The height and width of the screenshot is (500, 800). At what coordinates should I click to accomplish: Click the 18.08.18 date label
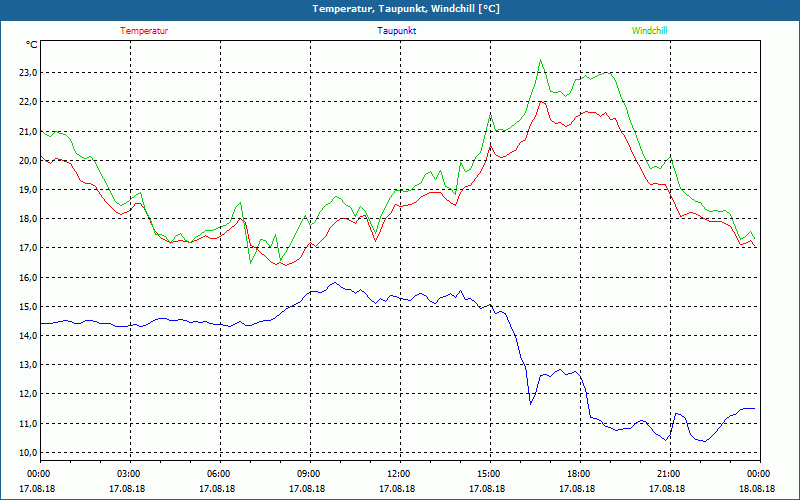tap(757, 489)
